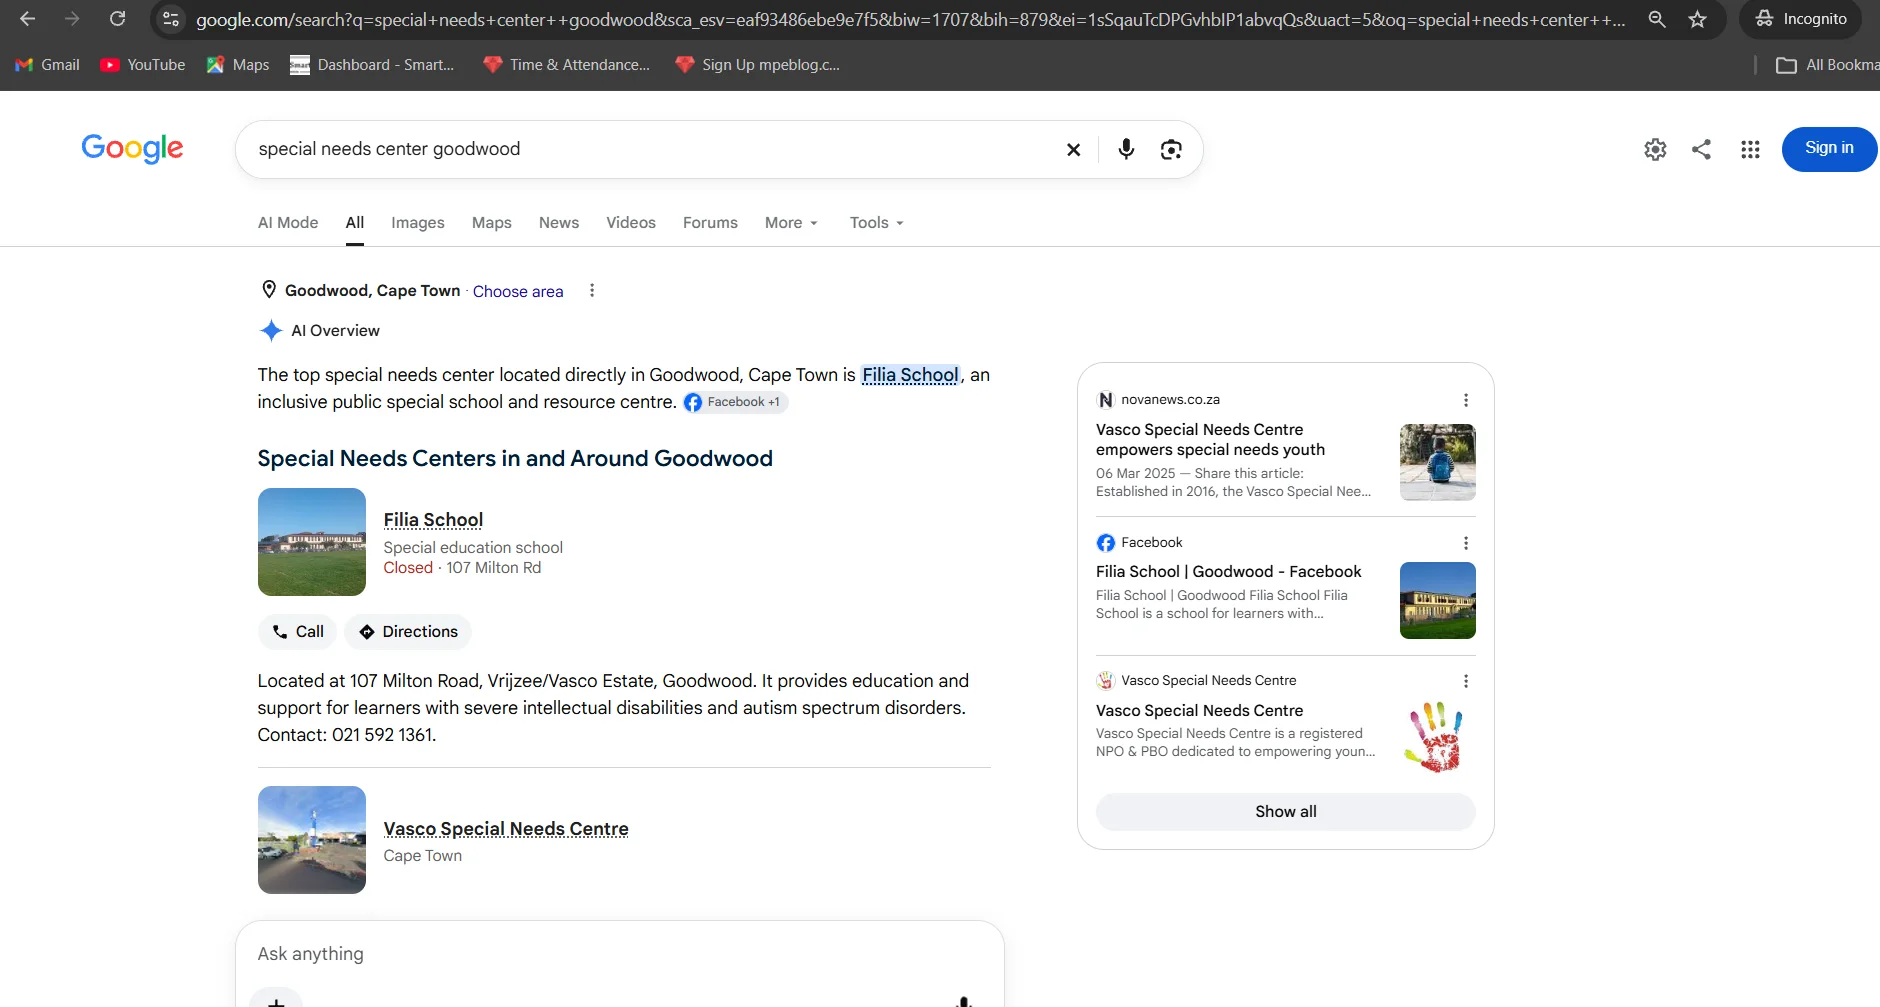Open the three-dot menu for Facebook source
This screenshot has width=1880, height=1007.
click(1466, 543)
